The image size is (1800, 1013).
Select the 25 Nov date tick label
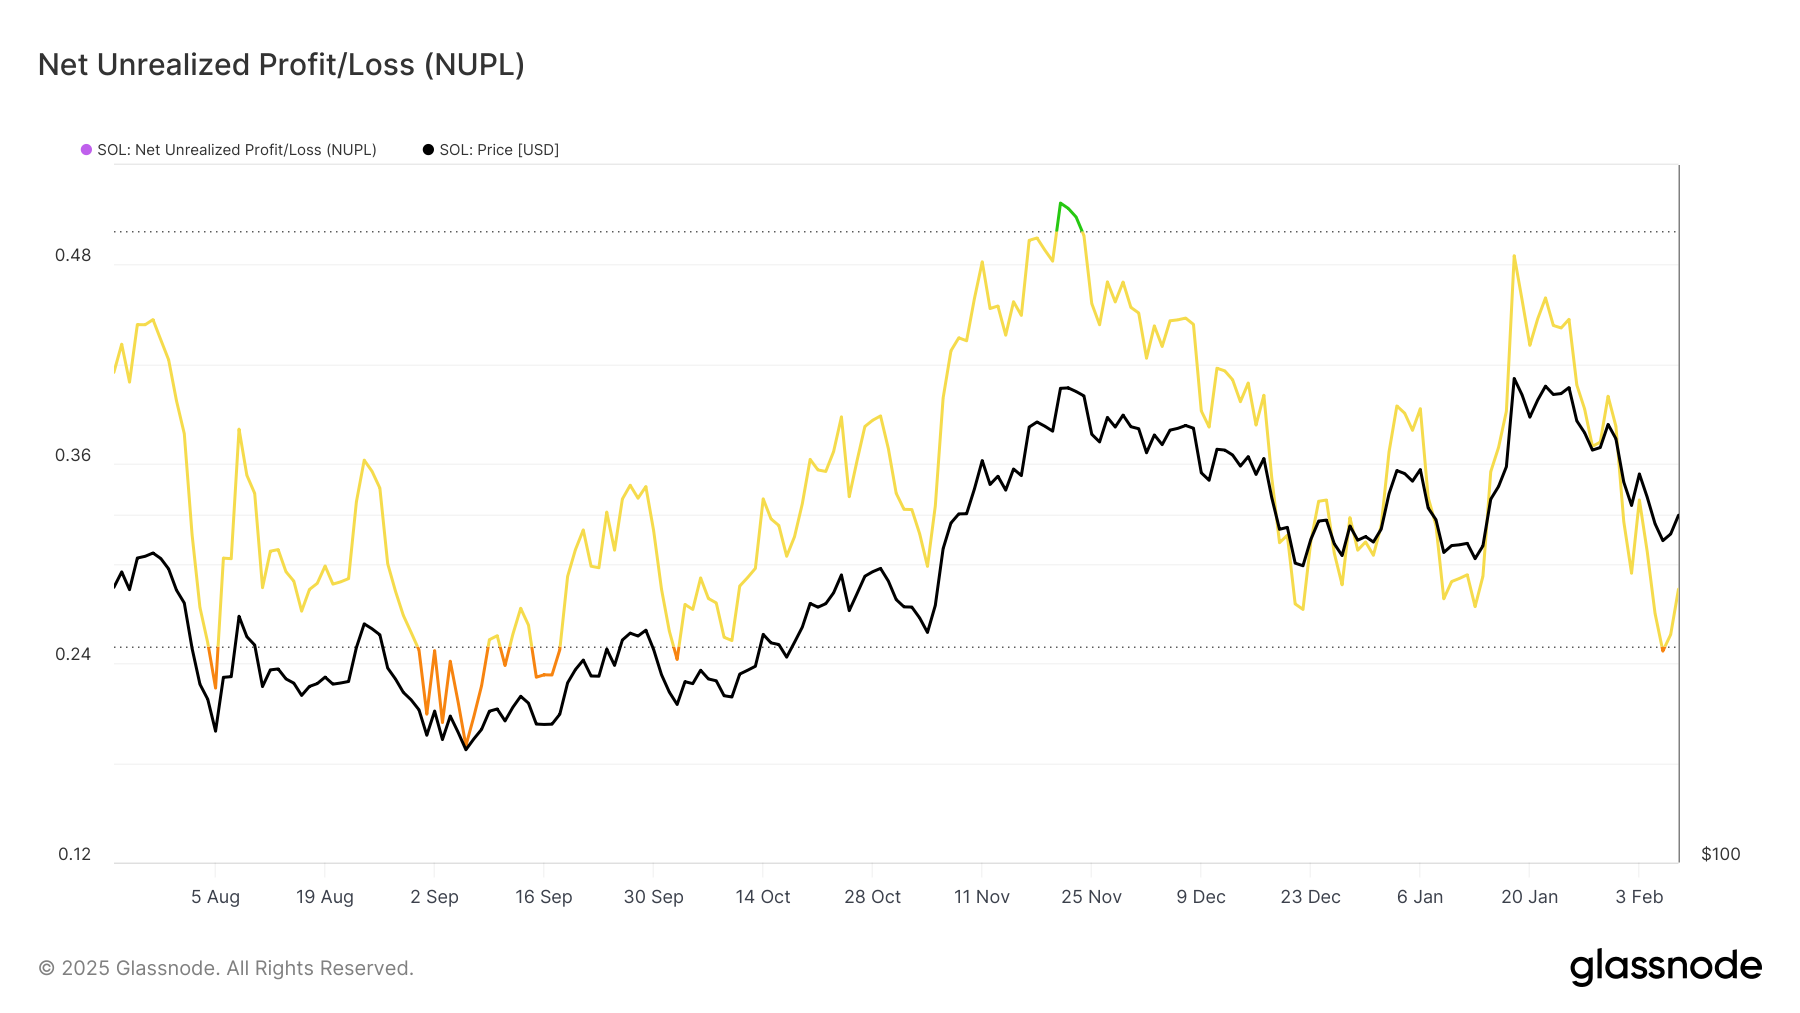tap(1091, 897)
